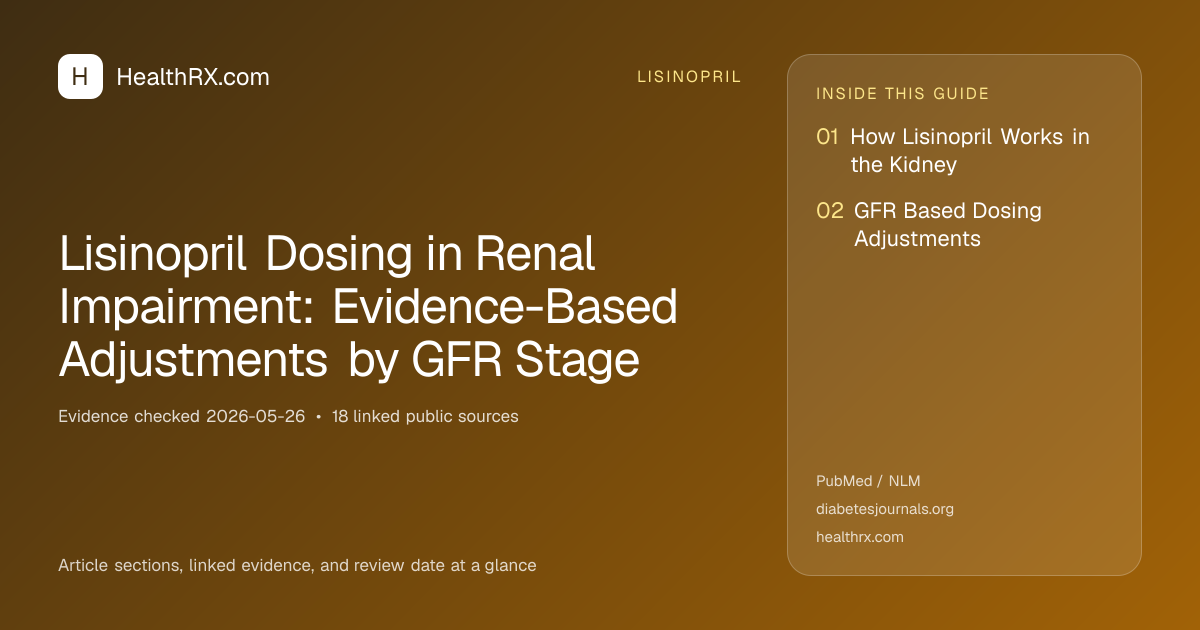This screenshot has width=1200, height=630.
Task: Click the article title about Lisinopril dosing
Action: tap(368, 308)
